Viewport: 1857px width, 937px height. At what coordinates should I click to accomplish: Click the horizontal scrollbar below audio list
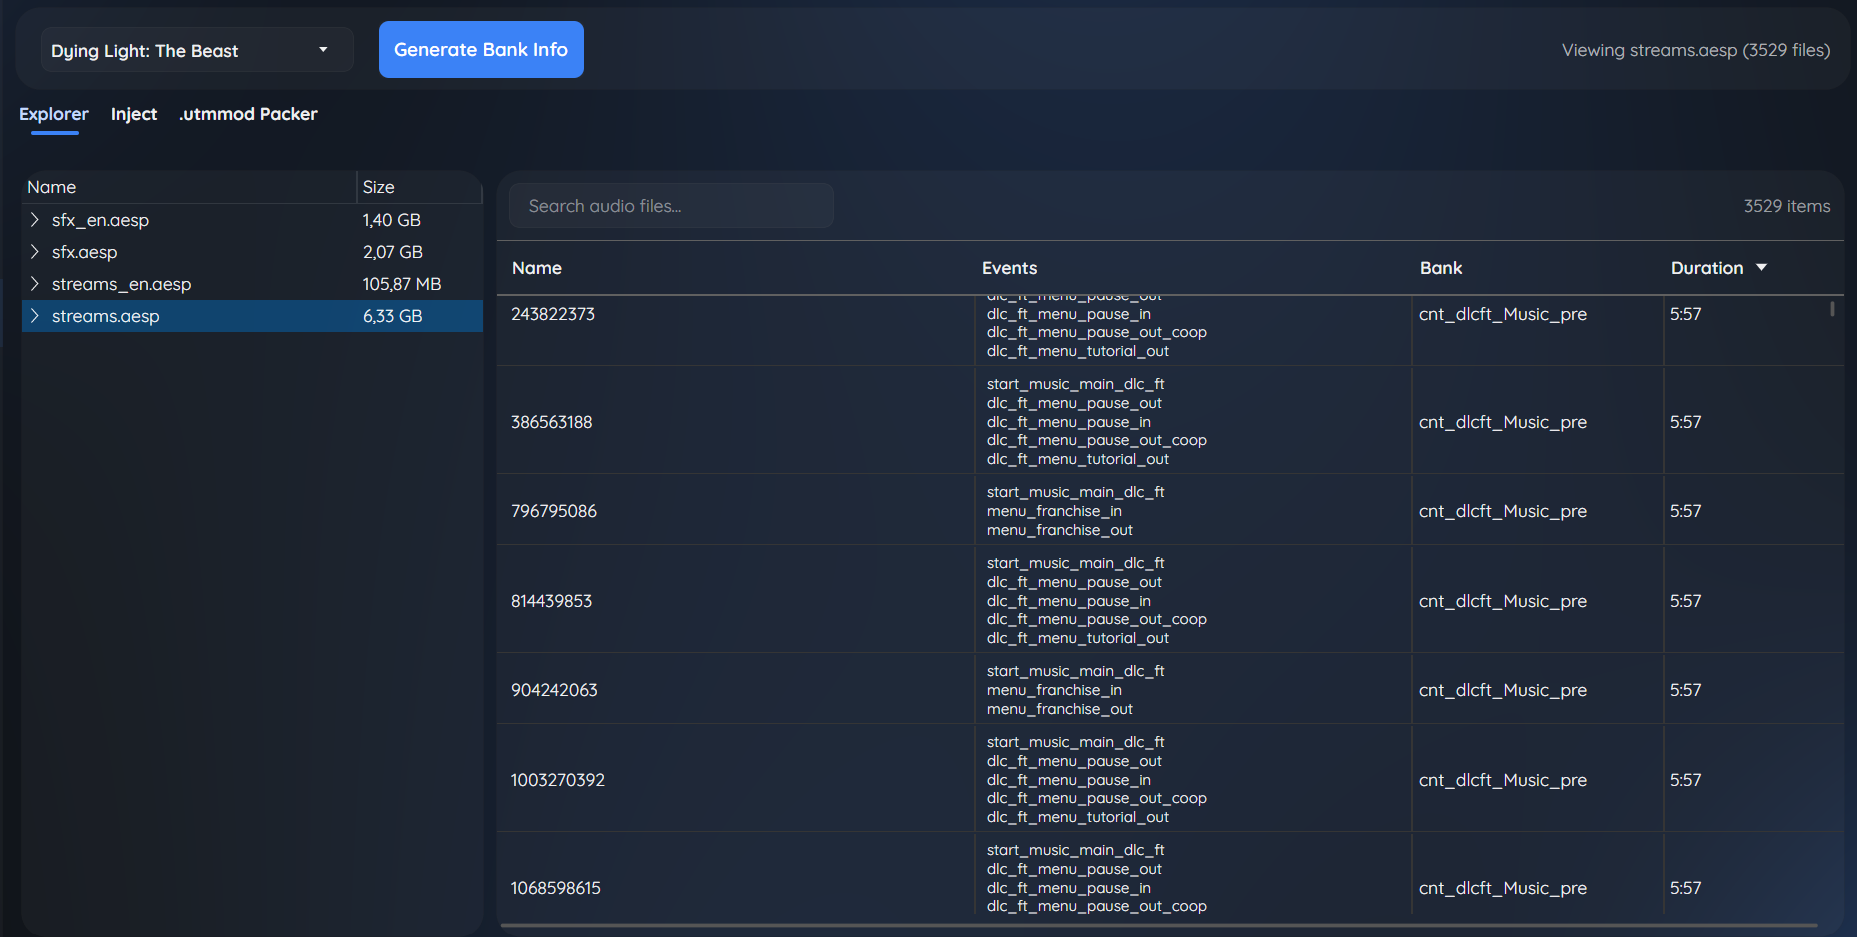[1159, 926]
